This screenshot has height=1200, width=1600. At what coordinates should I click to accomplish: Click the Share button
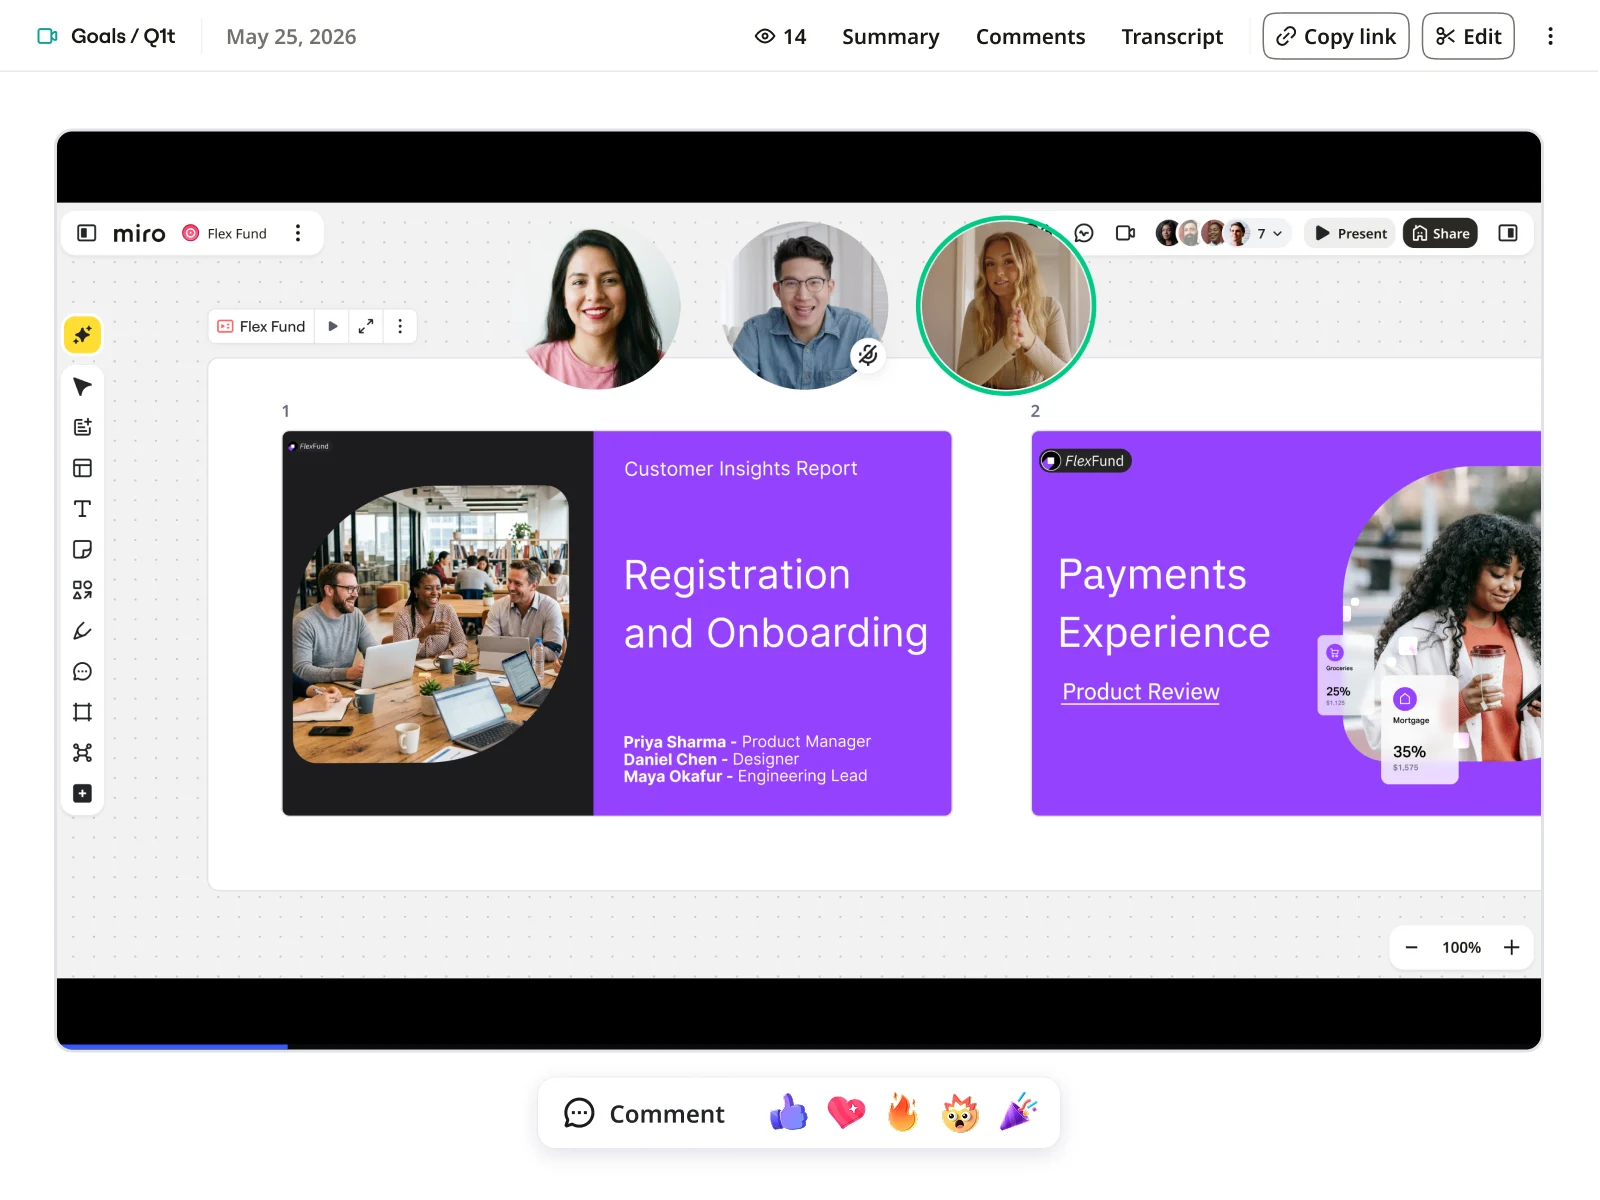(x=1440, y=233)
